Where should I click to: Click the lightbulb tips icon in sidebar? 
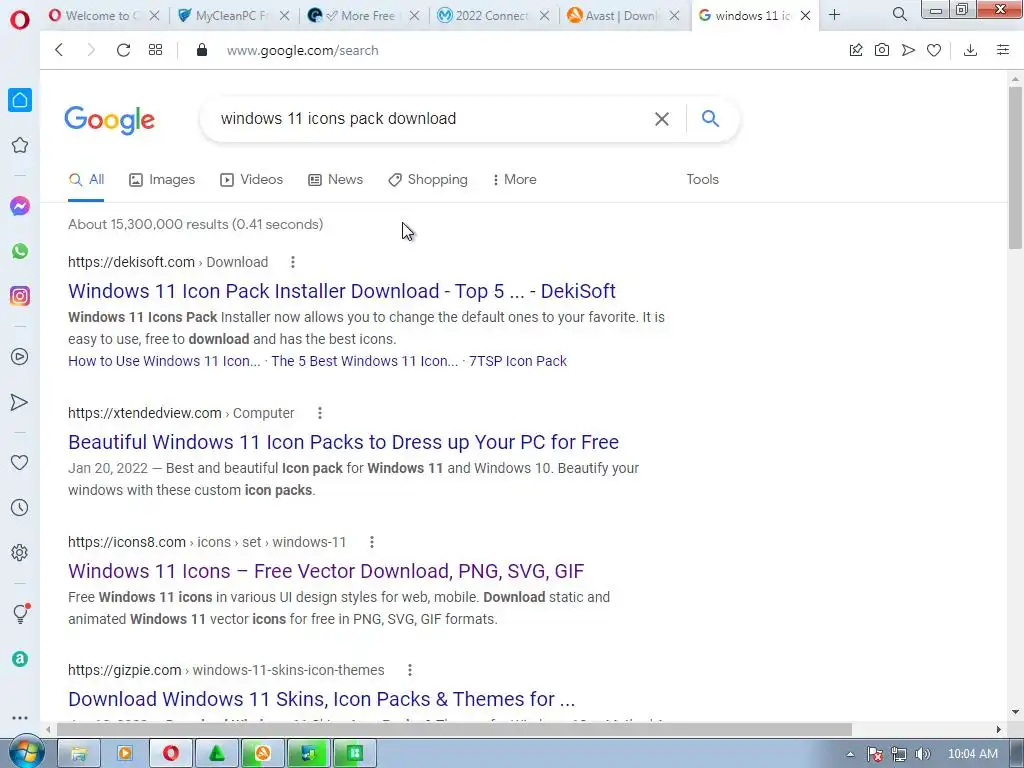[x=21, y=613]
